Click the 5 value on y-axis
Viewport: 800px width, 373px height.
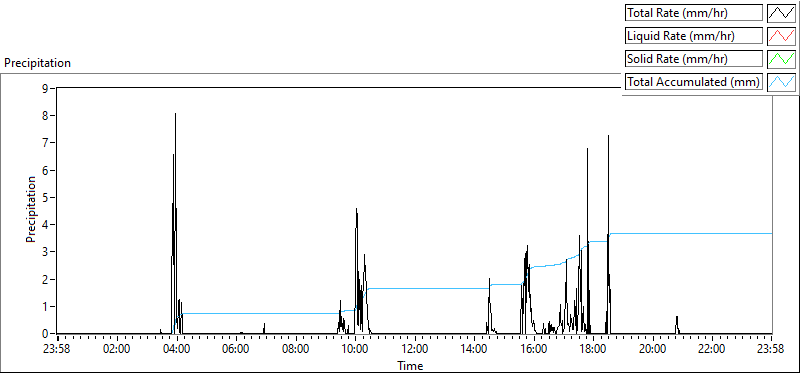(45, 197)
